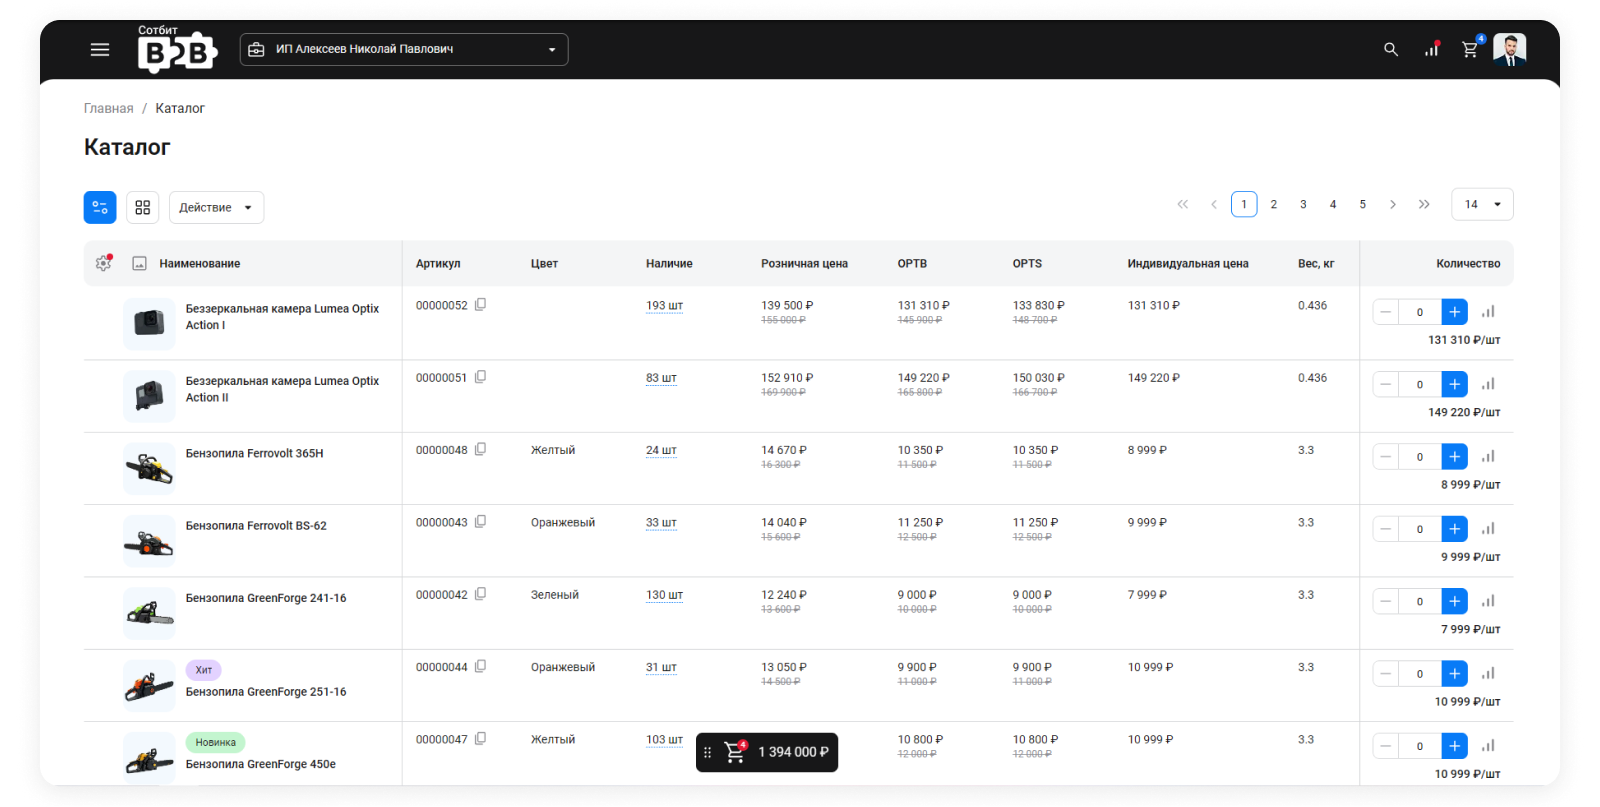The image size is (1600, 807).
Task: Switch to the tile grid view
Action: coord(143,207)
